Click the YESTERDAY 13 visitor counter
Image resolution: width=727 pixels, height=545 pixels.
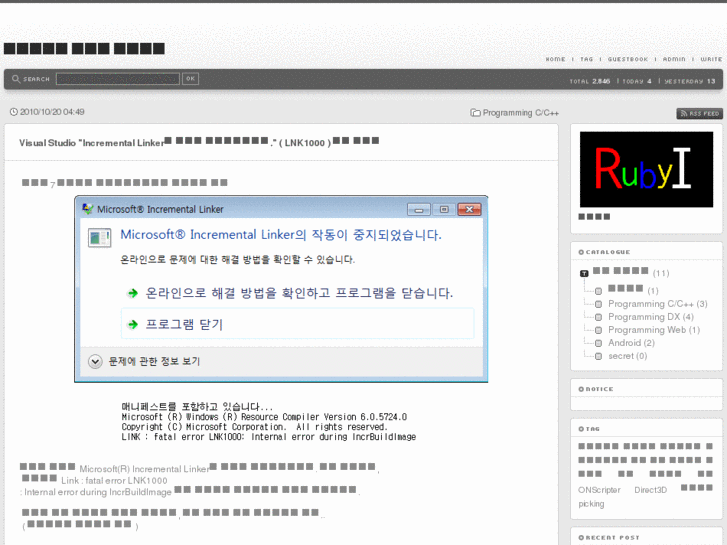[690, 81]
